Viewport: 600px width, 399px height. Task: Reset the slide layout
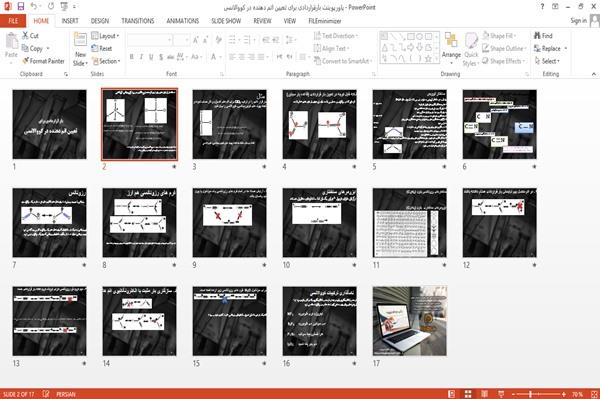pyautogui.click(x=102, y=48)
